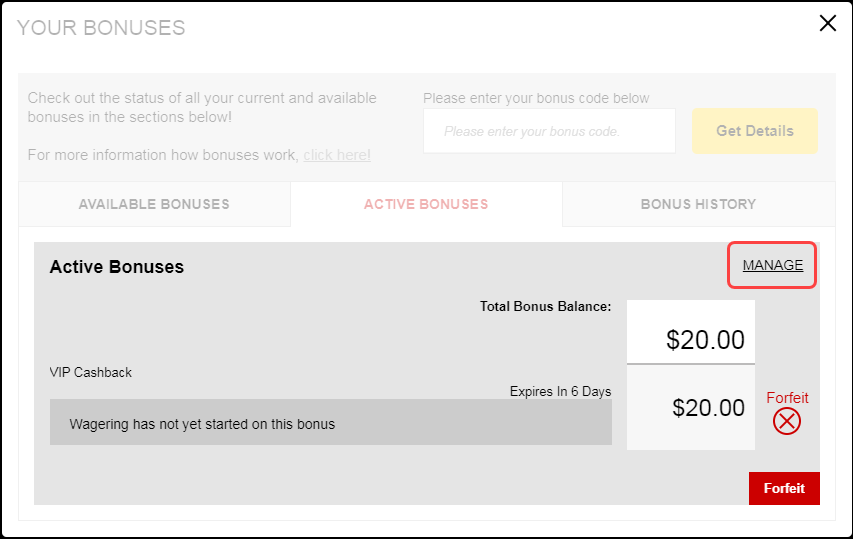853x539 pixels.
Task: Click the VIP Cashback bonus name
Action: pyautogui.click(x=91, y=373)
